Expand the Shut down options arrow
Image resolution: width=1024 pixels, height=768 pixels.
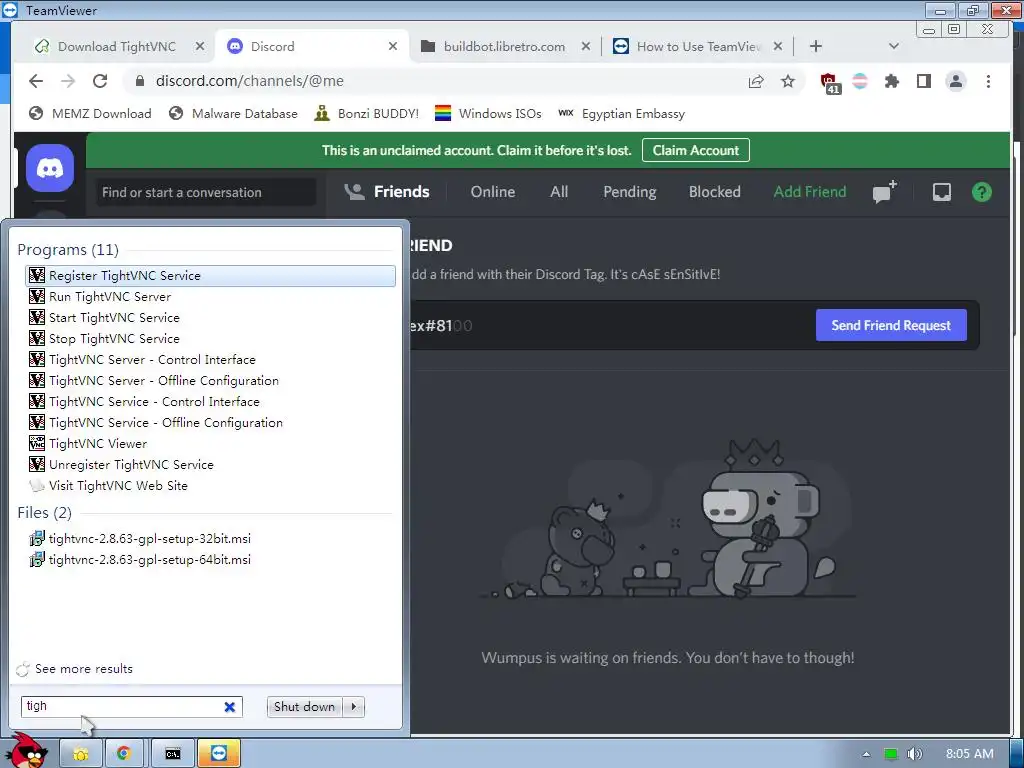point(354,707)
